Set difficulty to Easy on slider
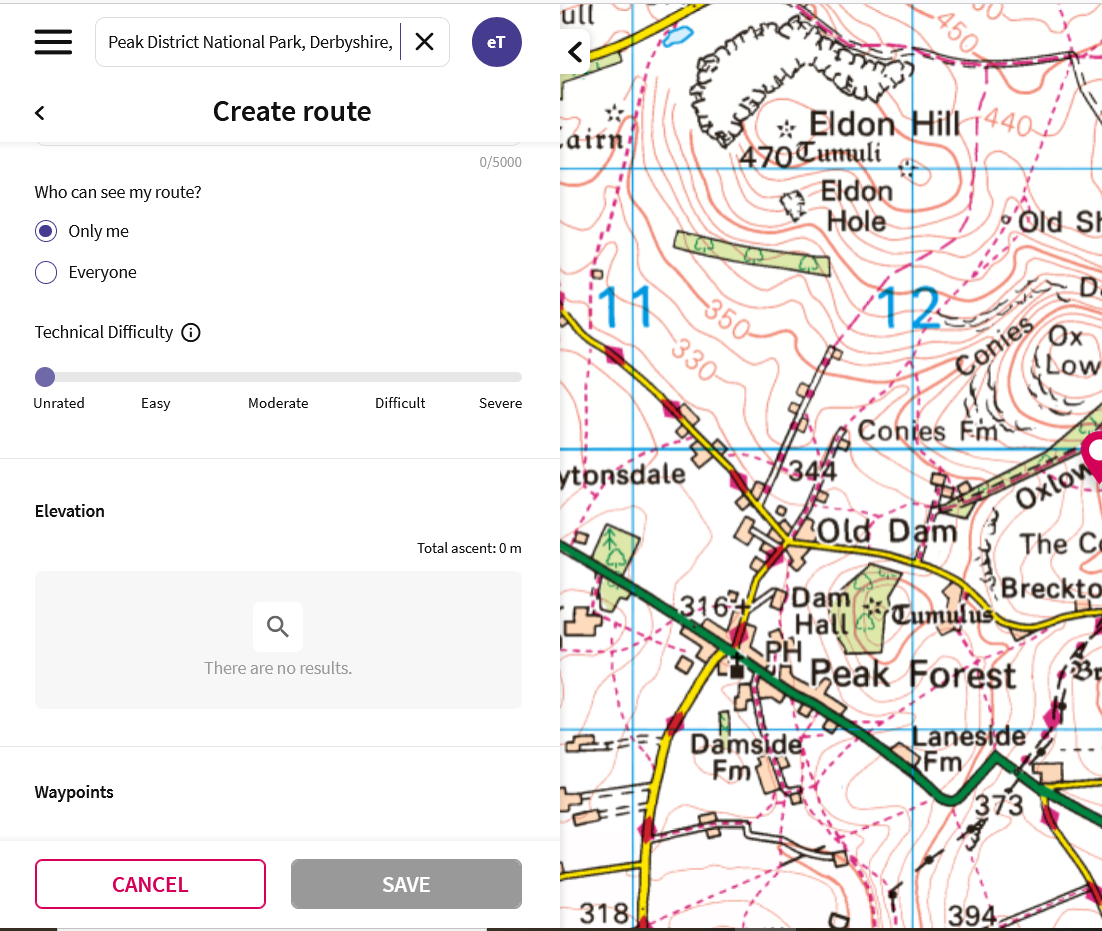 click(157, 378)
